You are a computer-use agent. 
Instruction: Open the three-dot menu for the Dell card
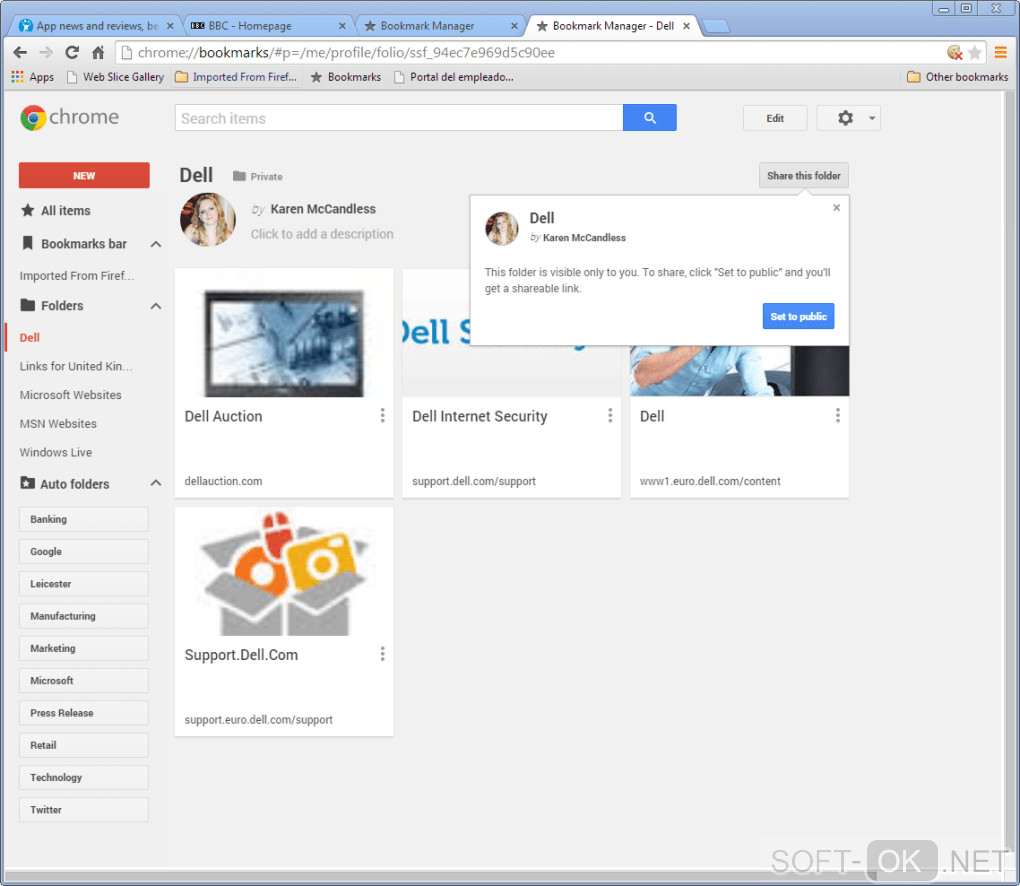(838, 415)
